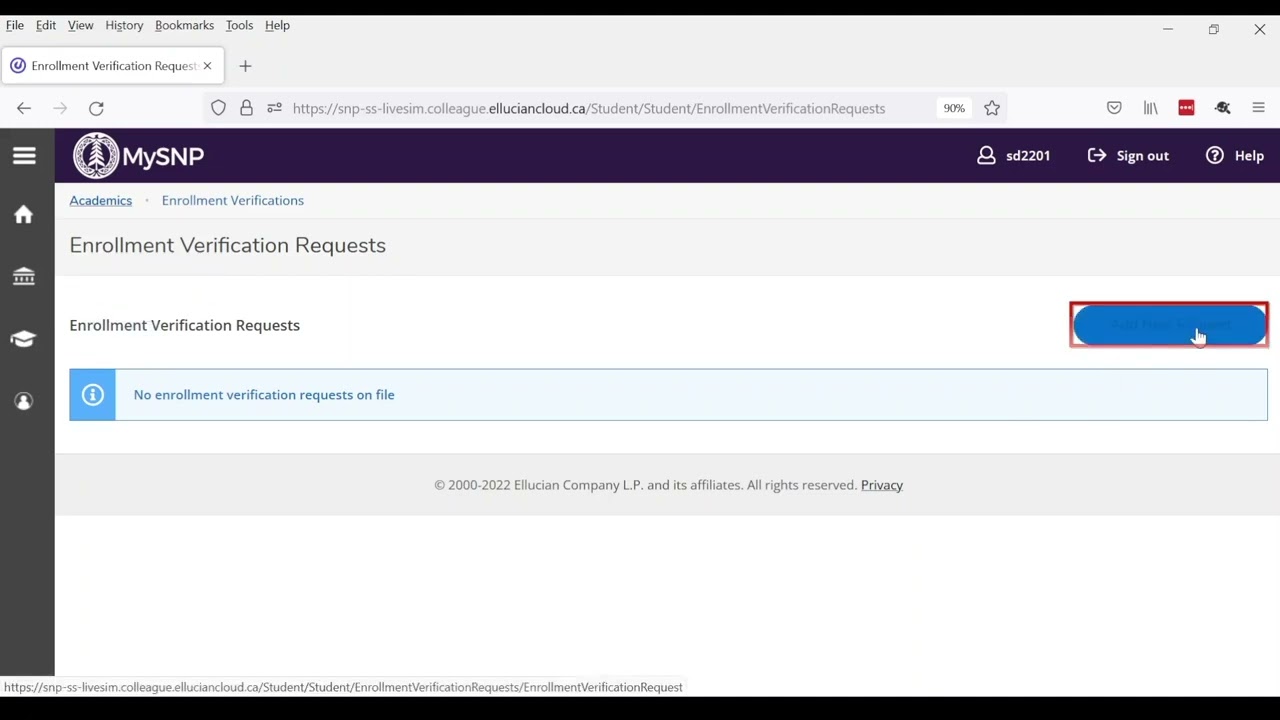
Task: Click the browser Forward arrow
Action: point(60,108)
